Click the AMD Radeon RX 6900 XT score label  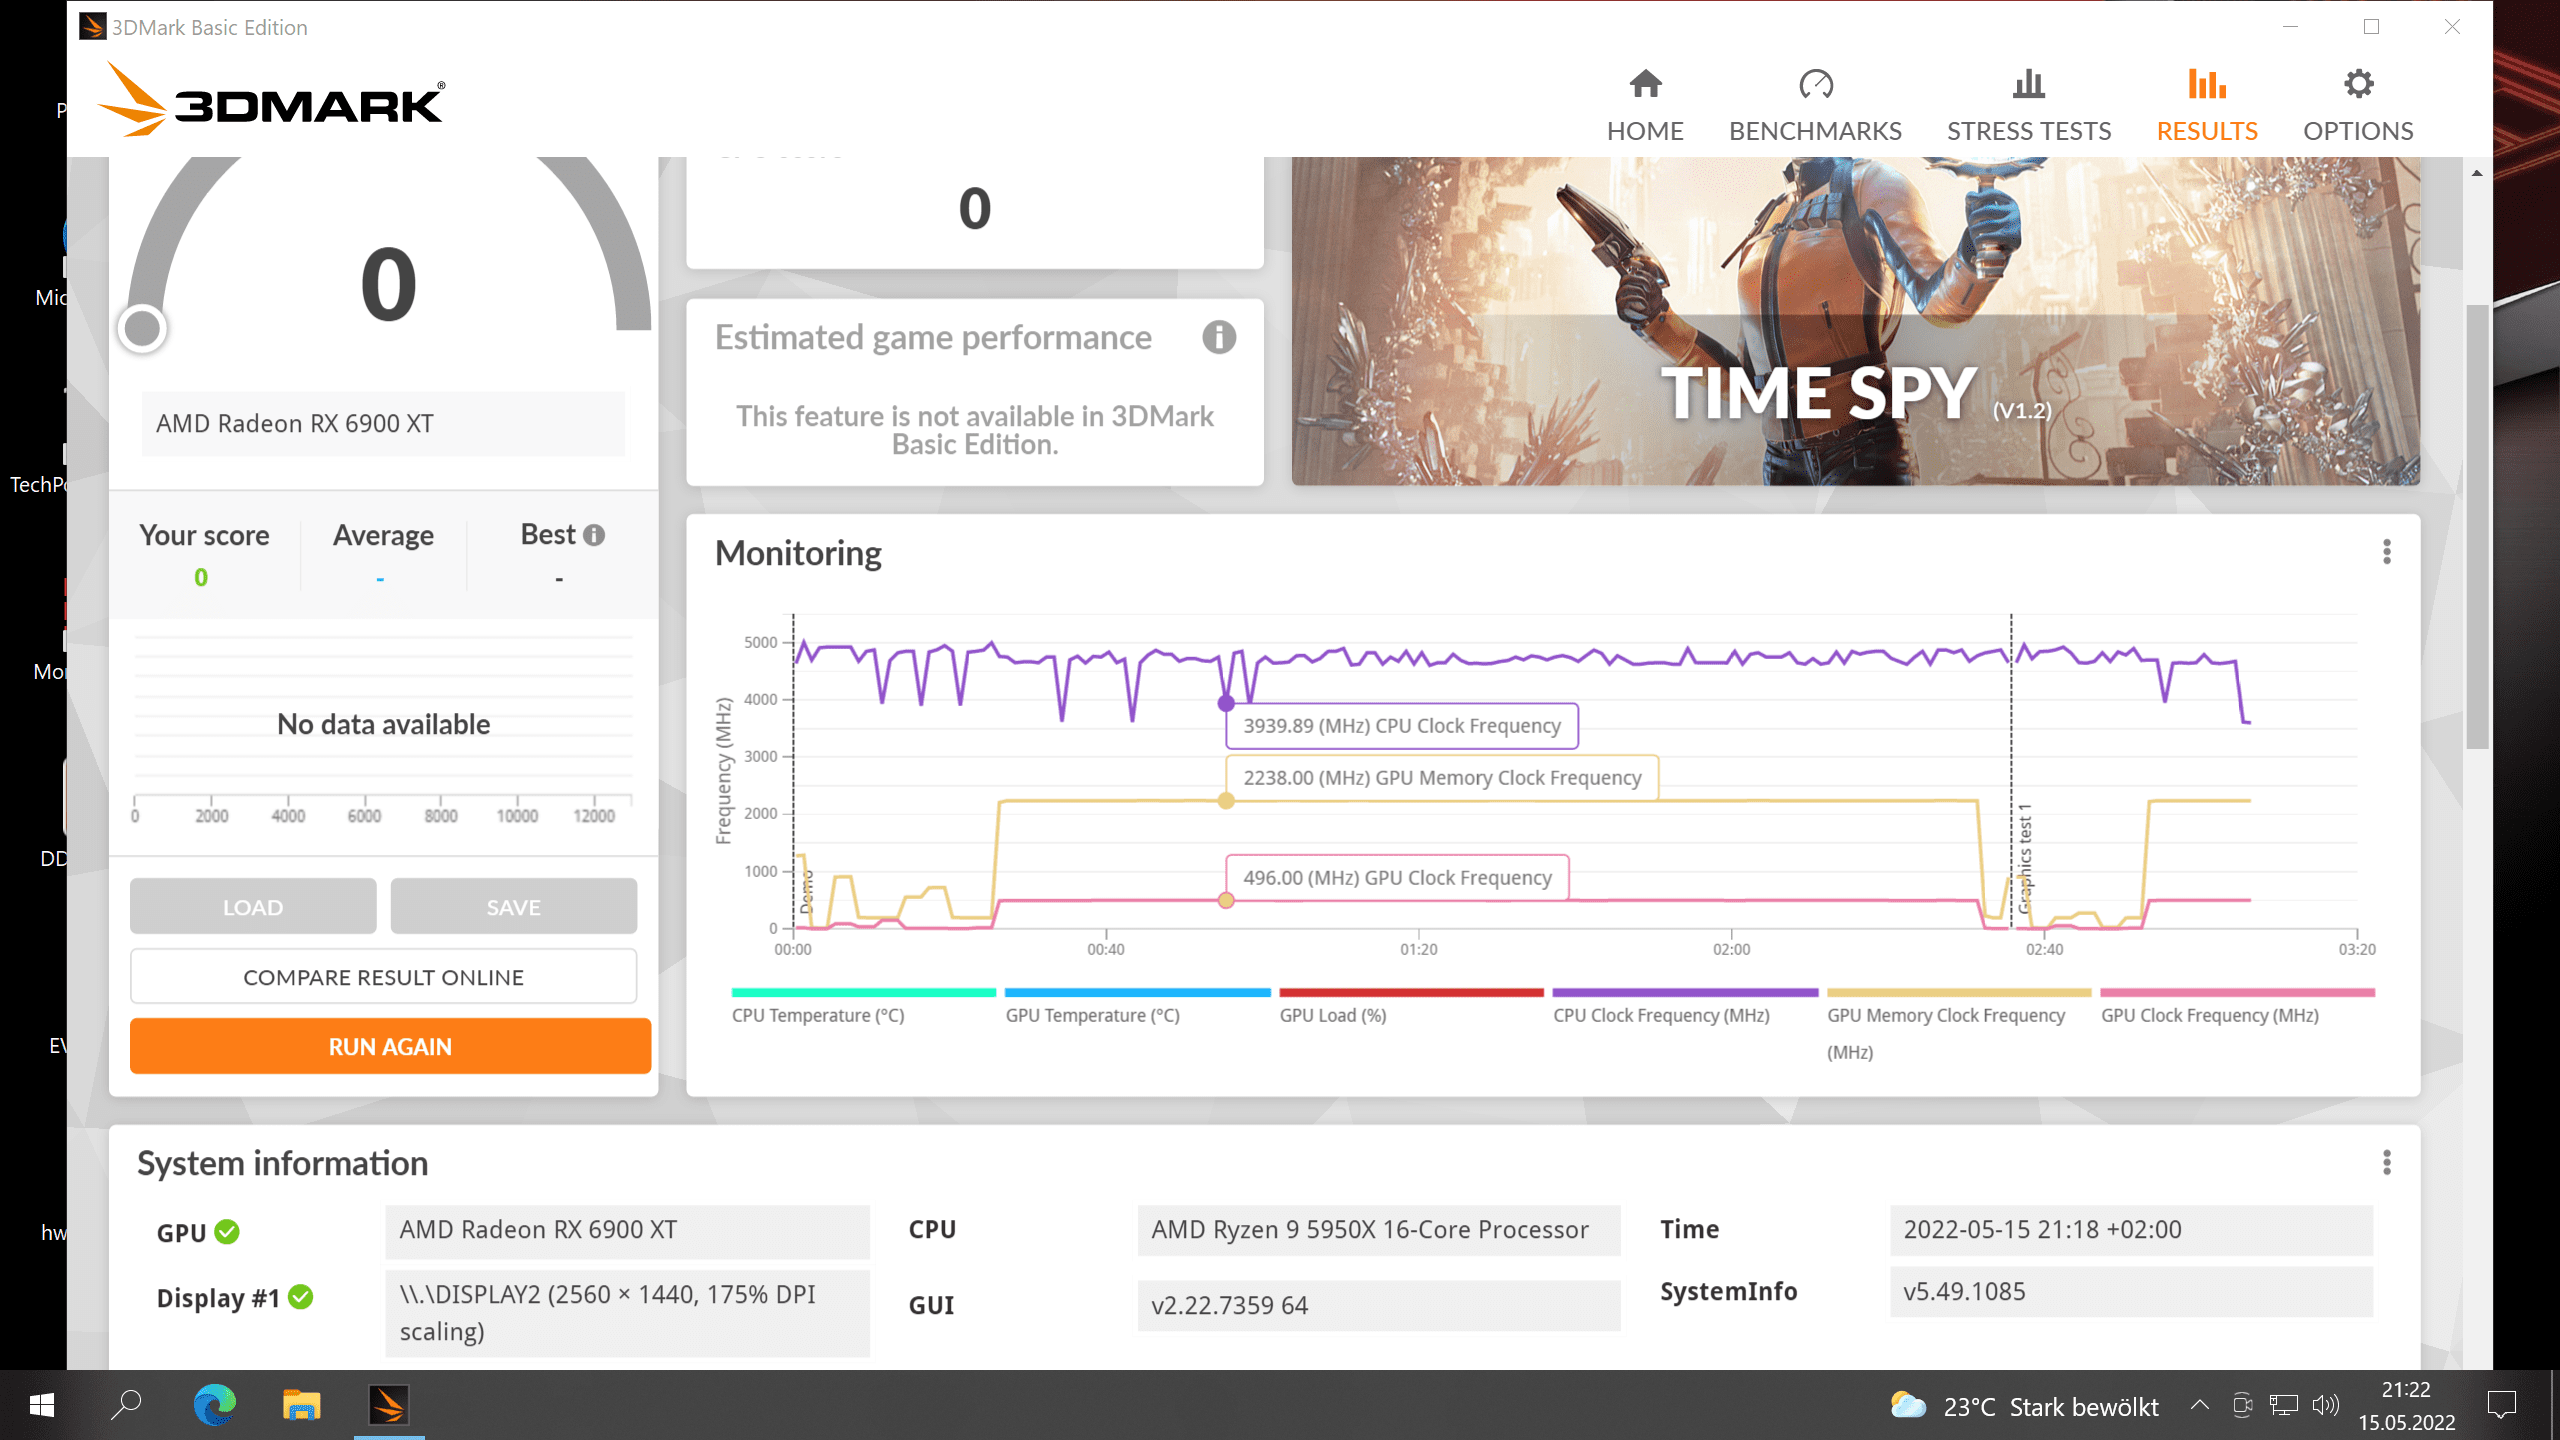[x=383, y=423]
